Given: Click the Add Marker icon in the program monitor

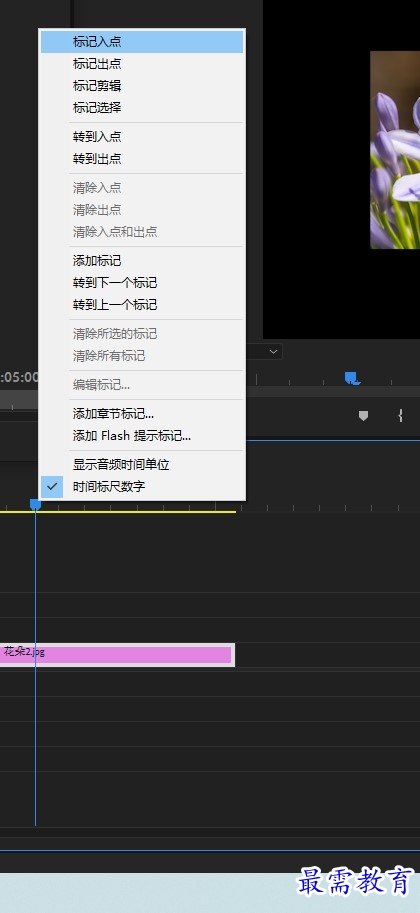Looking at the screenshot, I should [x=363, y=416].
